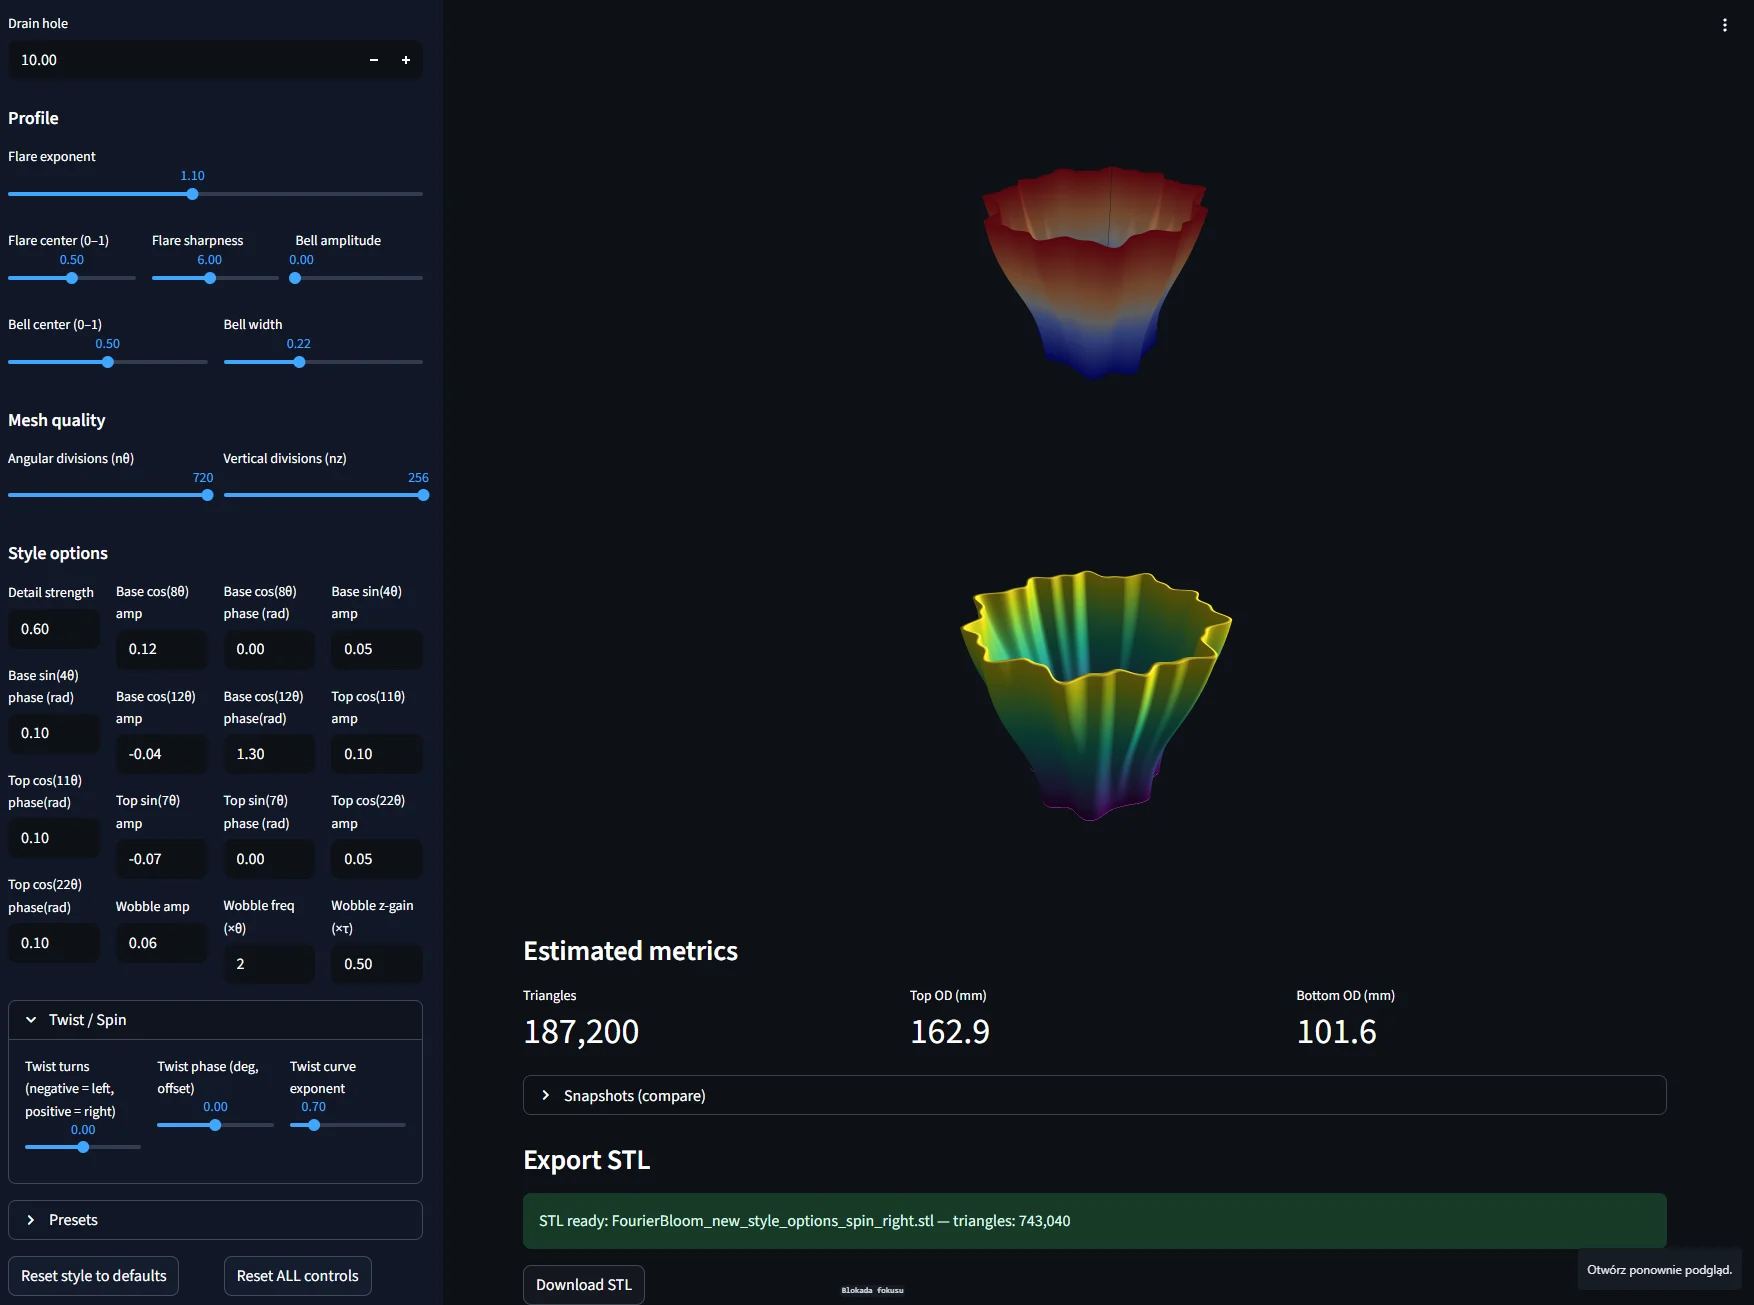Image resolution: width=1754 pixels, height=1305 pixels.
Task: Adjust Angular divisions slider handle
Action: (207, 495)
